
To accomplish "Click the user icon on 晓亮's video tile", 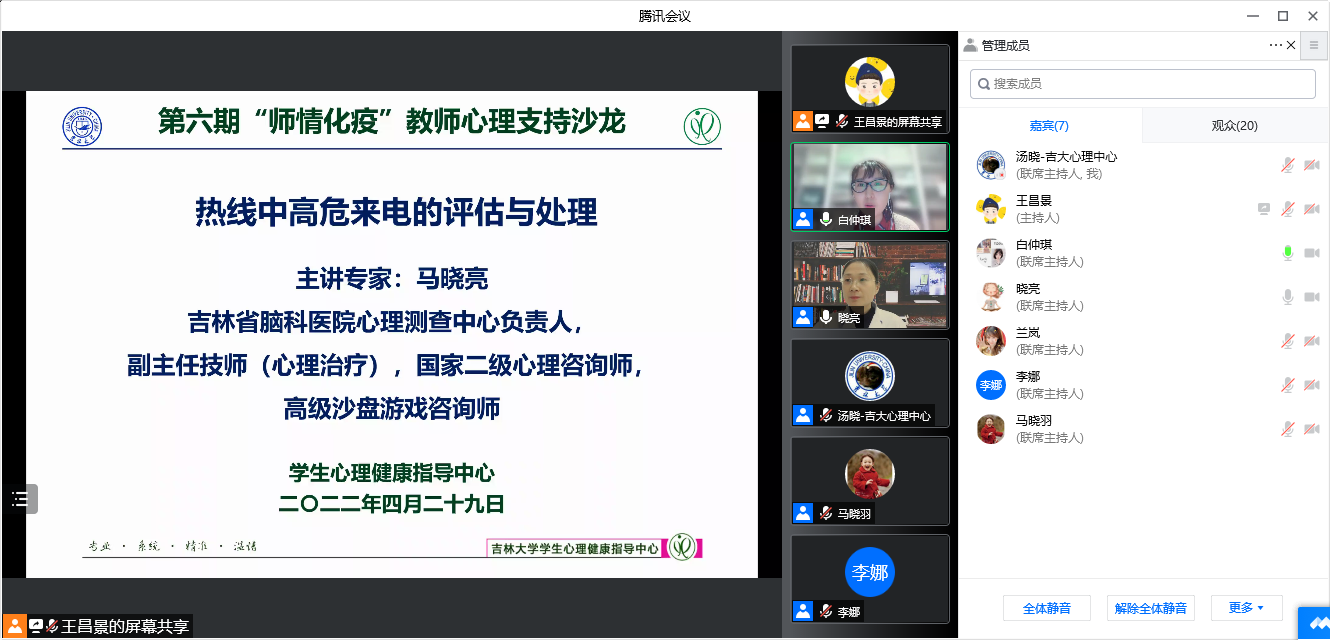I will (x=803, y=317).
